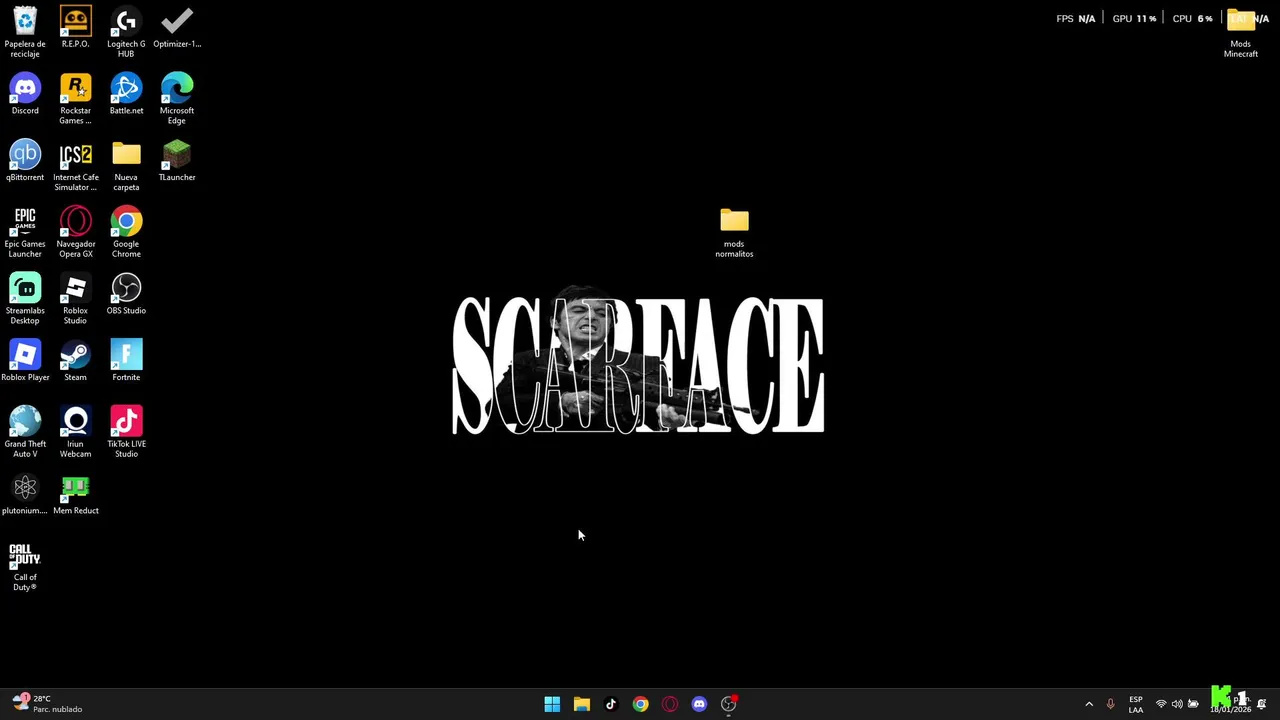Select the Roblox Studio icon
This screenshot has width=1280, height=720.
(x=75, y=299)
